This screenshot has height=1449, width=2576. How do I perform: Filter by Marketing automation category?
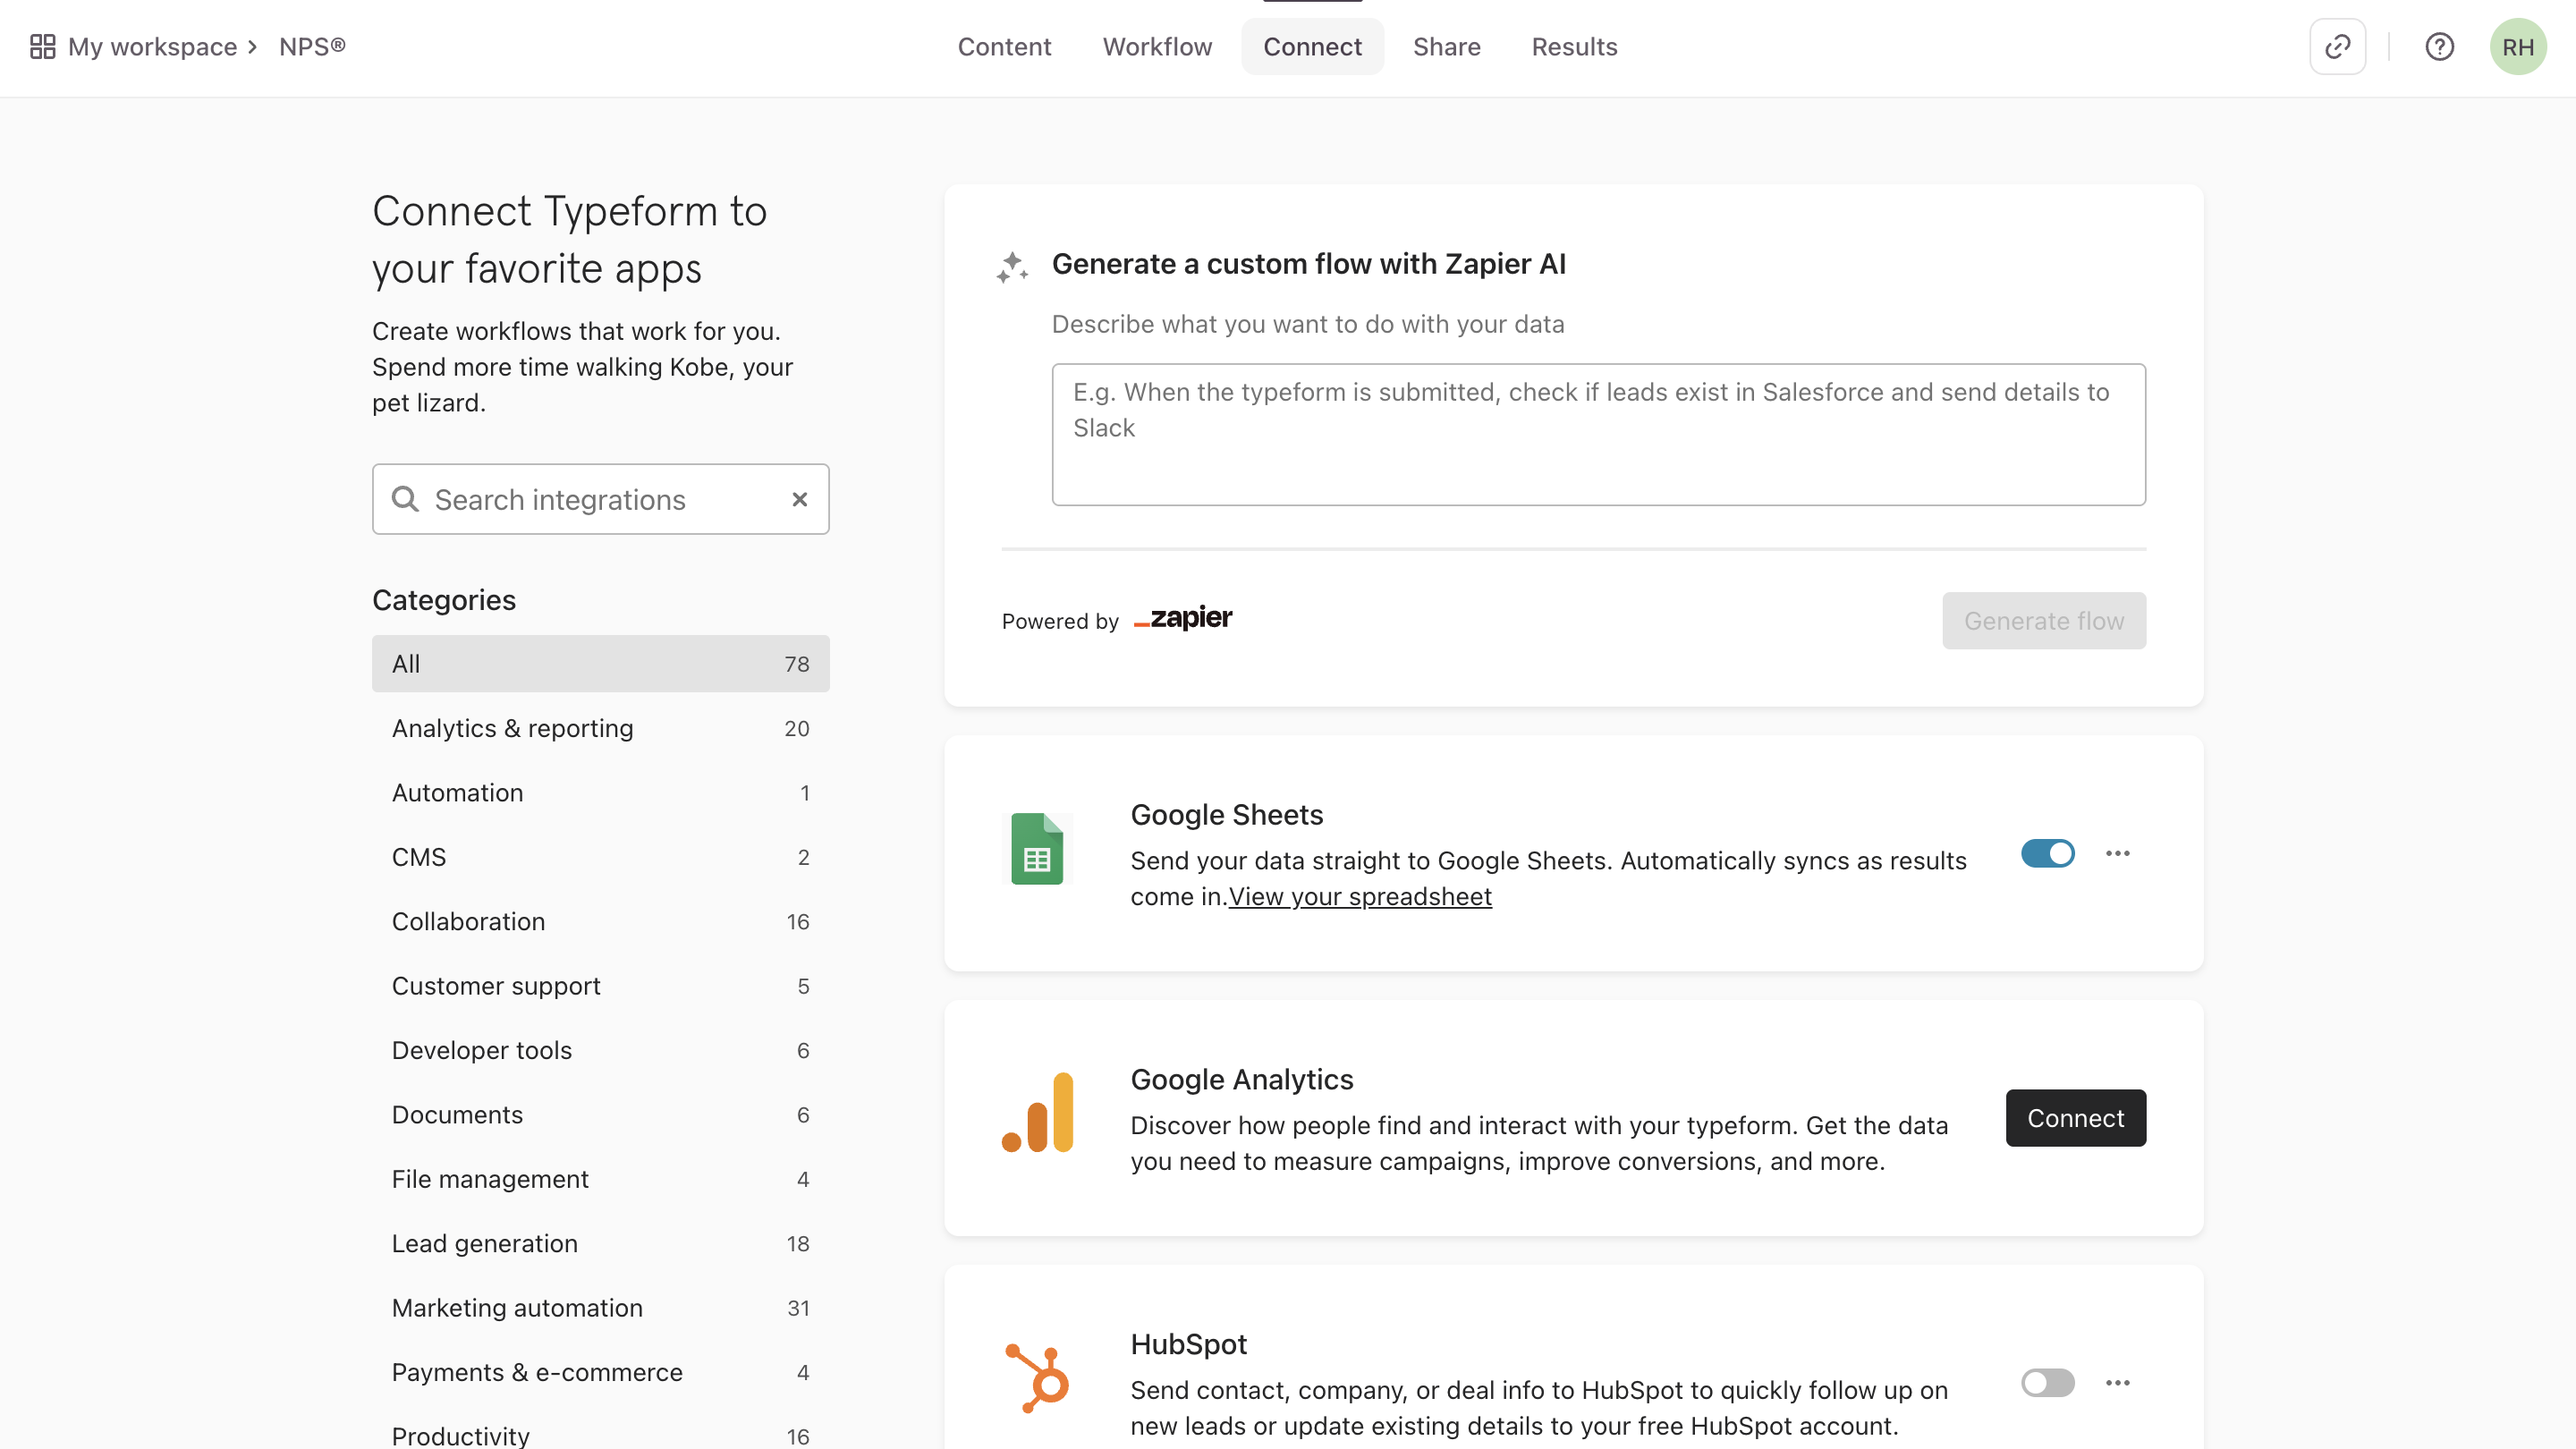(600, 1307)
